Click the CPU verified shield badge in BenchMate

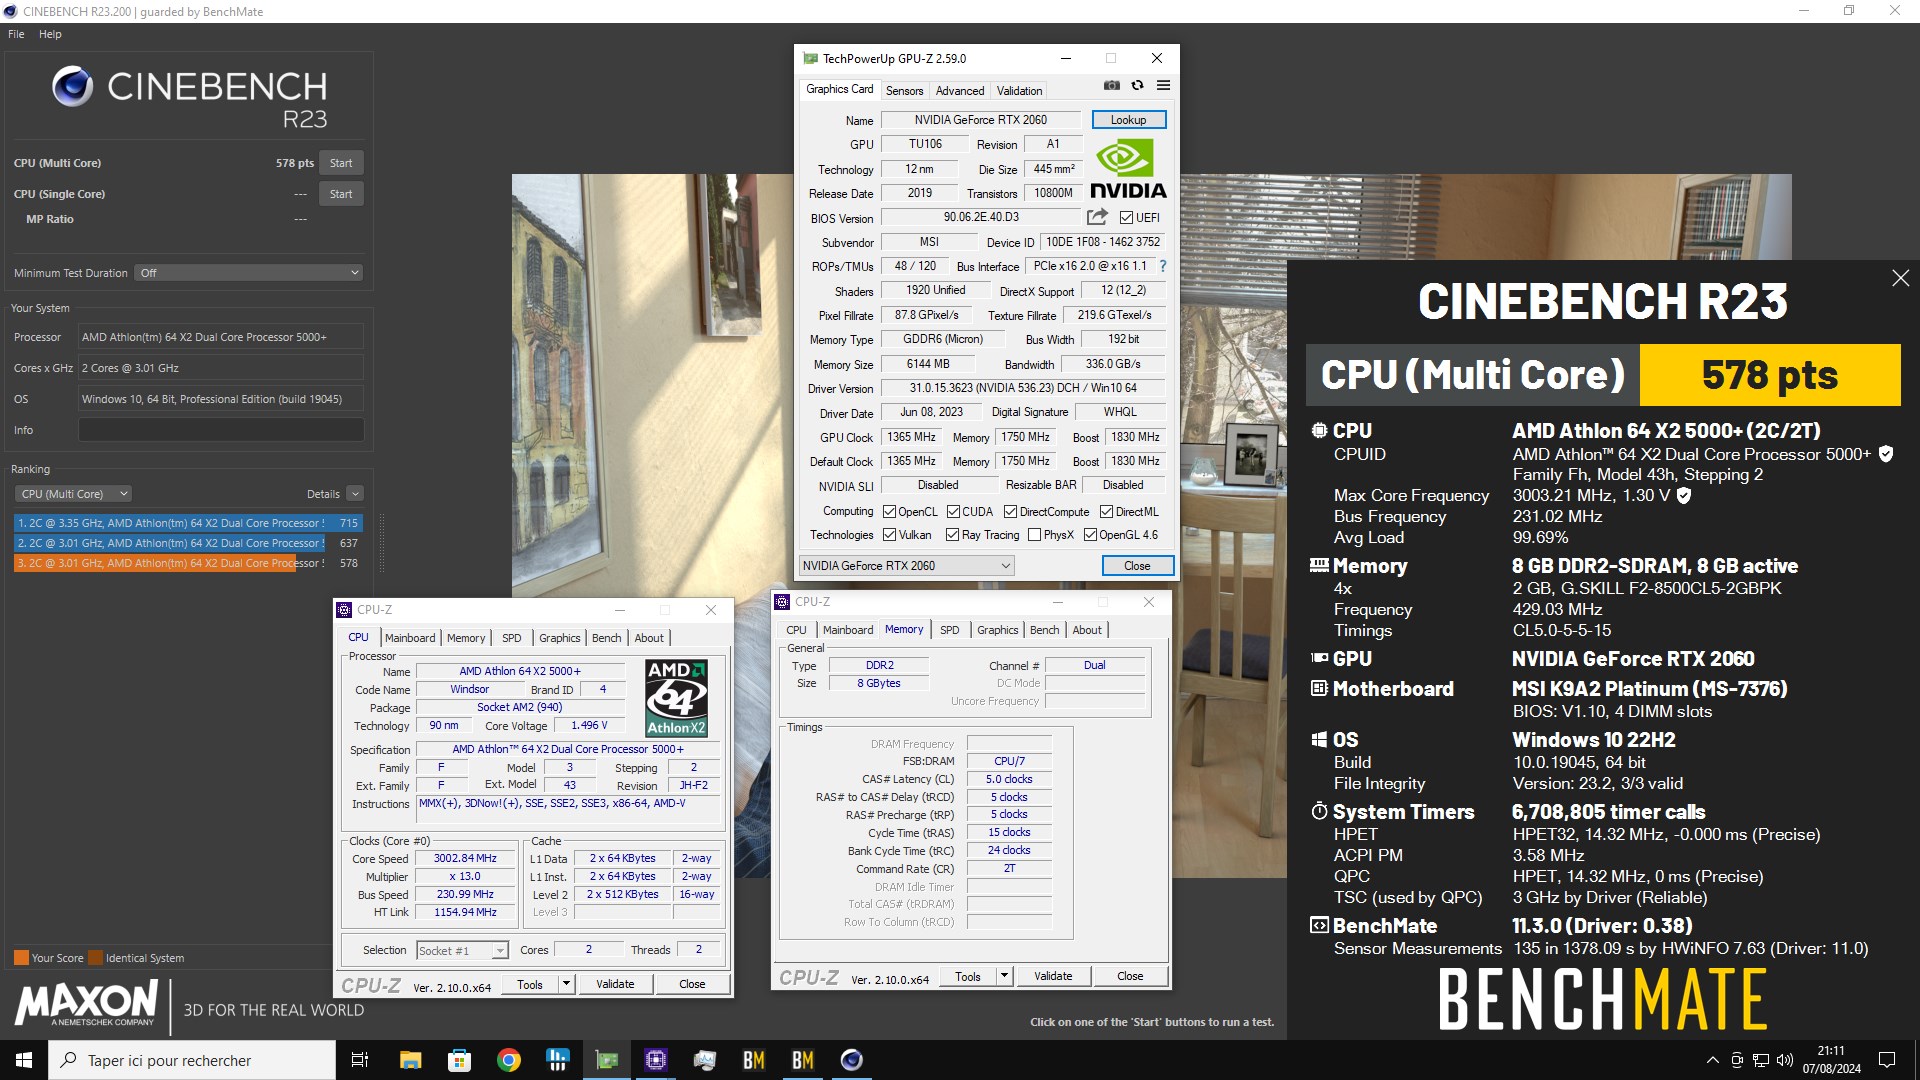click(x=1885, y=454)
